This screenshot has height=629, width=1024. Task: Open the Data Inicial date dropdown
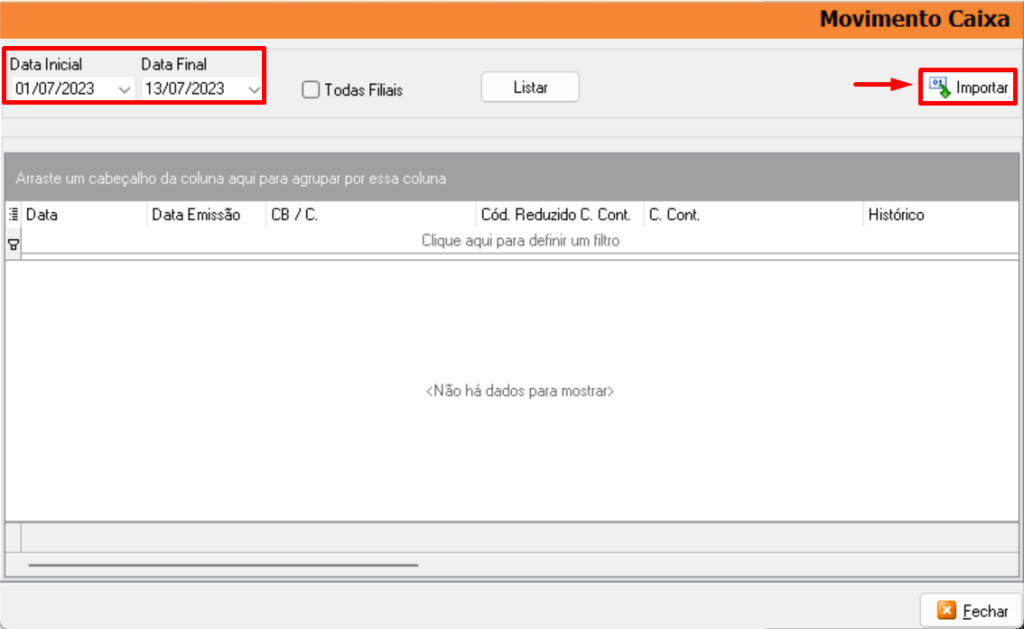coord(124,89)
